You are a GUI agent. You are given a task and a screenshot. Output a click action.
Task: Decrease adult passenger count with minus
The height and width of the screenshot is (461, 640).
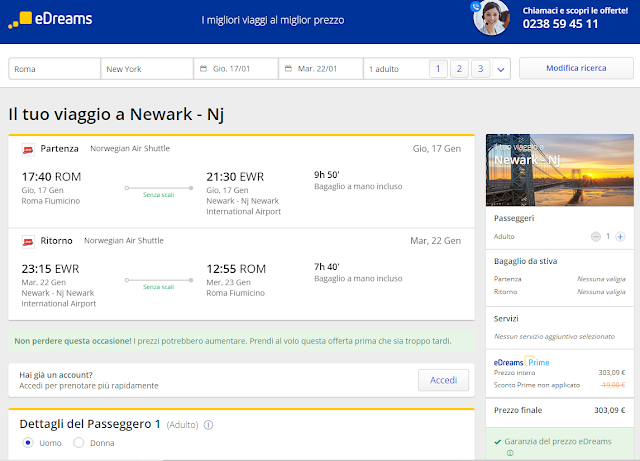(x=596, y=236)
